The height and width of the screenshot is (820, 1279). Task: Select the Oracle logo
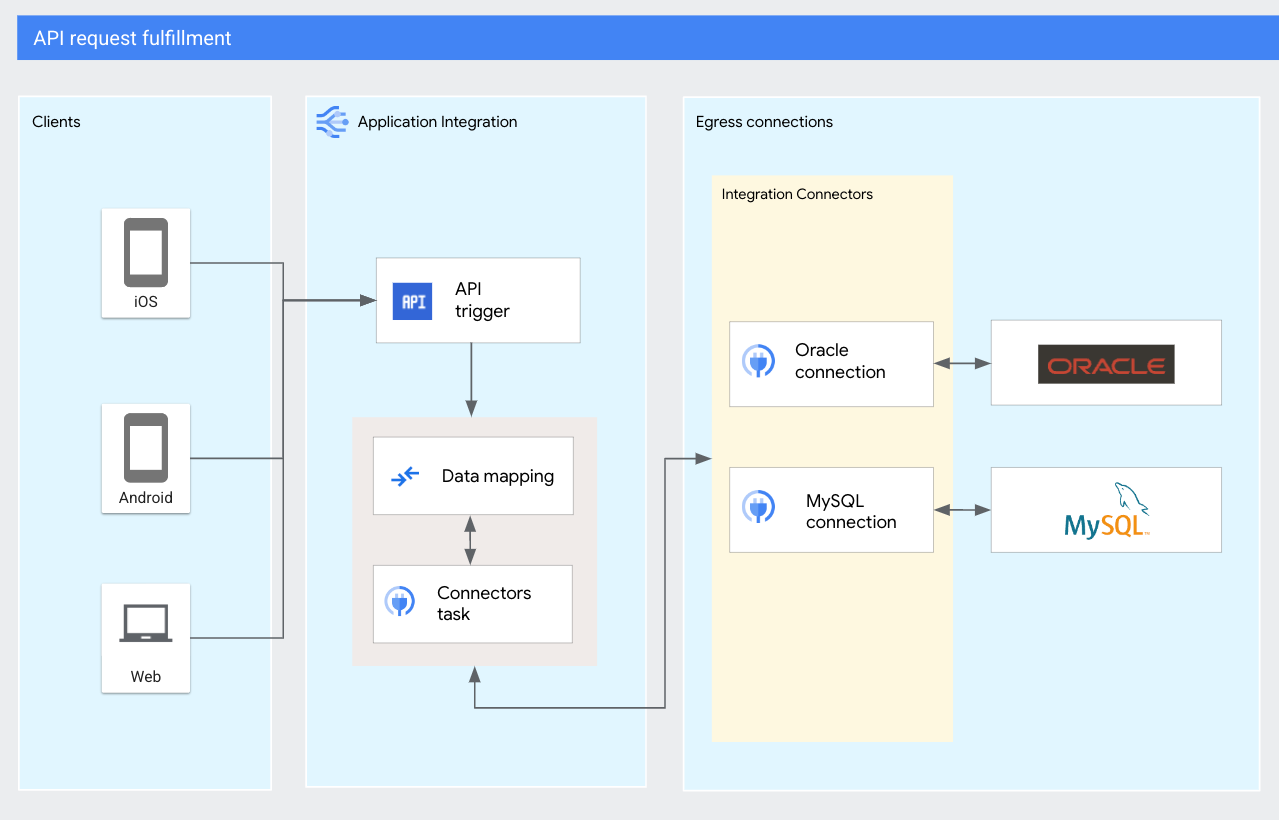(x=1105, y=364)
